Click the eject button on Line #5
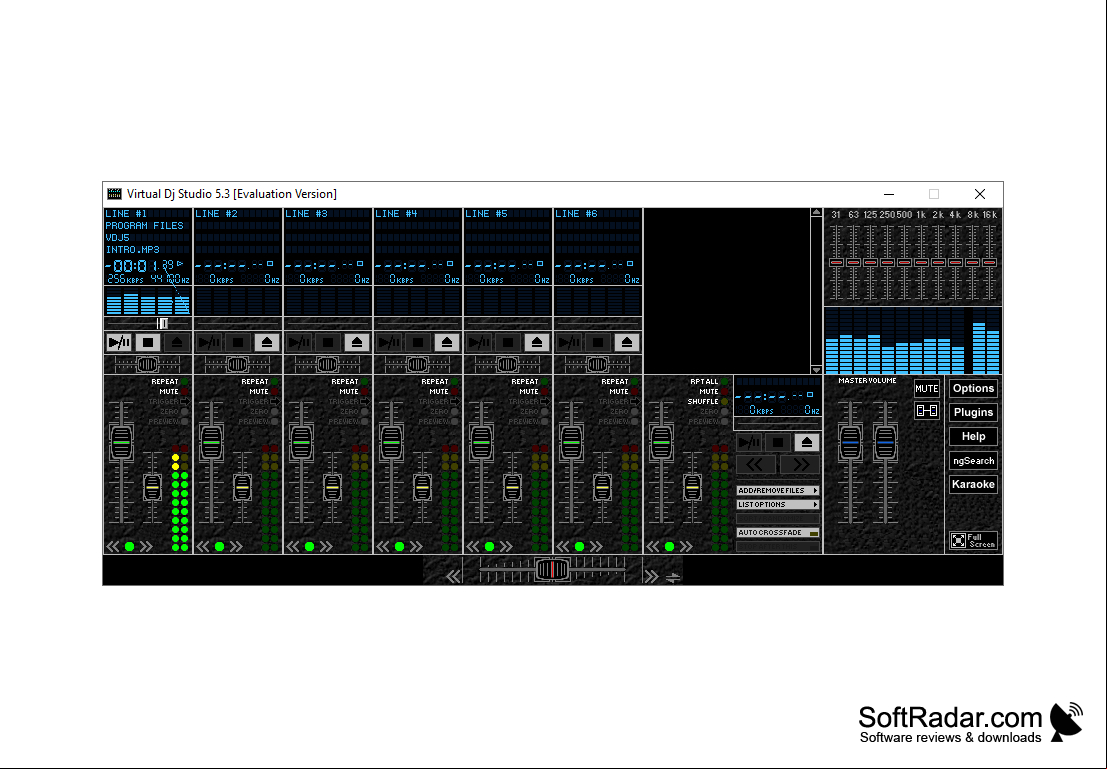Viewport: 1107px width, 769px height. 537,343
